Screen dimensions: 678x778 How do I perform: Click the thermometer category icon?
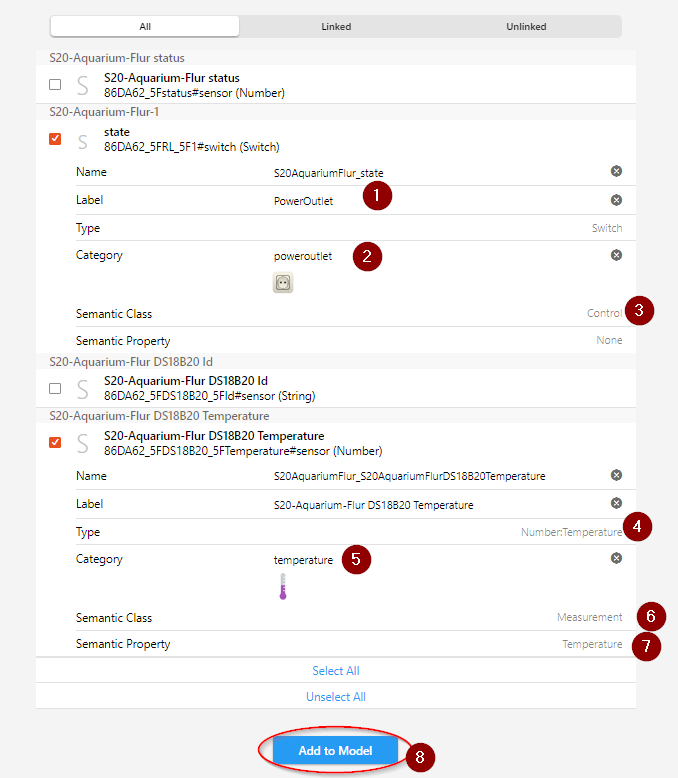click(x=283, y=587)
